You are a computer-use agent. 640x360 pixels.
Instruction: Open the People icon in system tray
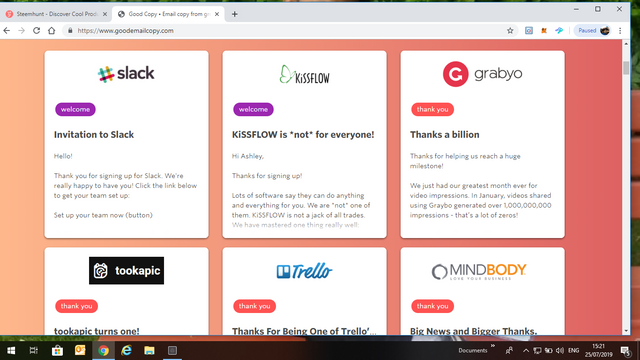coord(509,351)
